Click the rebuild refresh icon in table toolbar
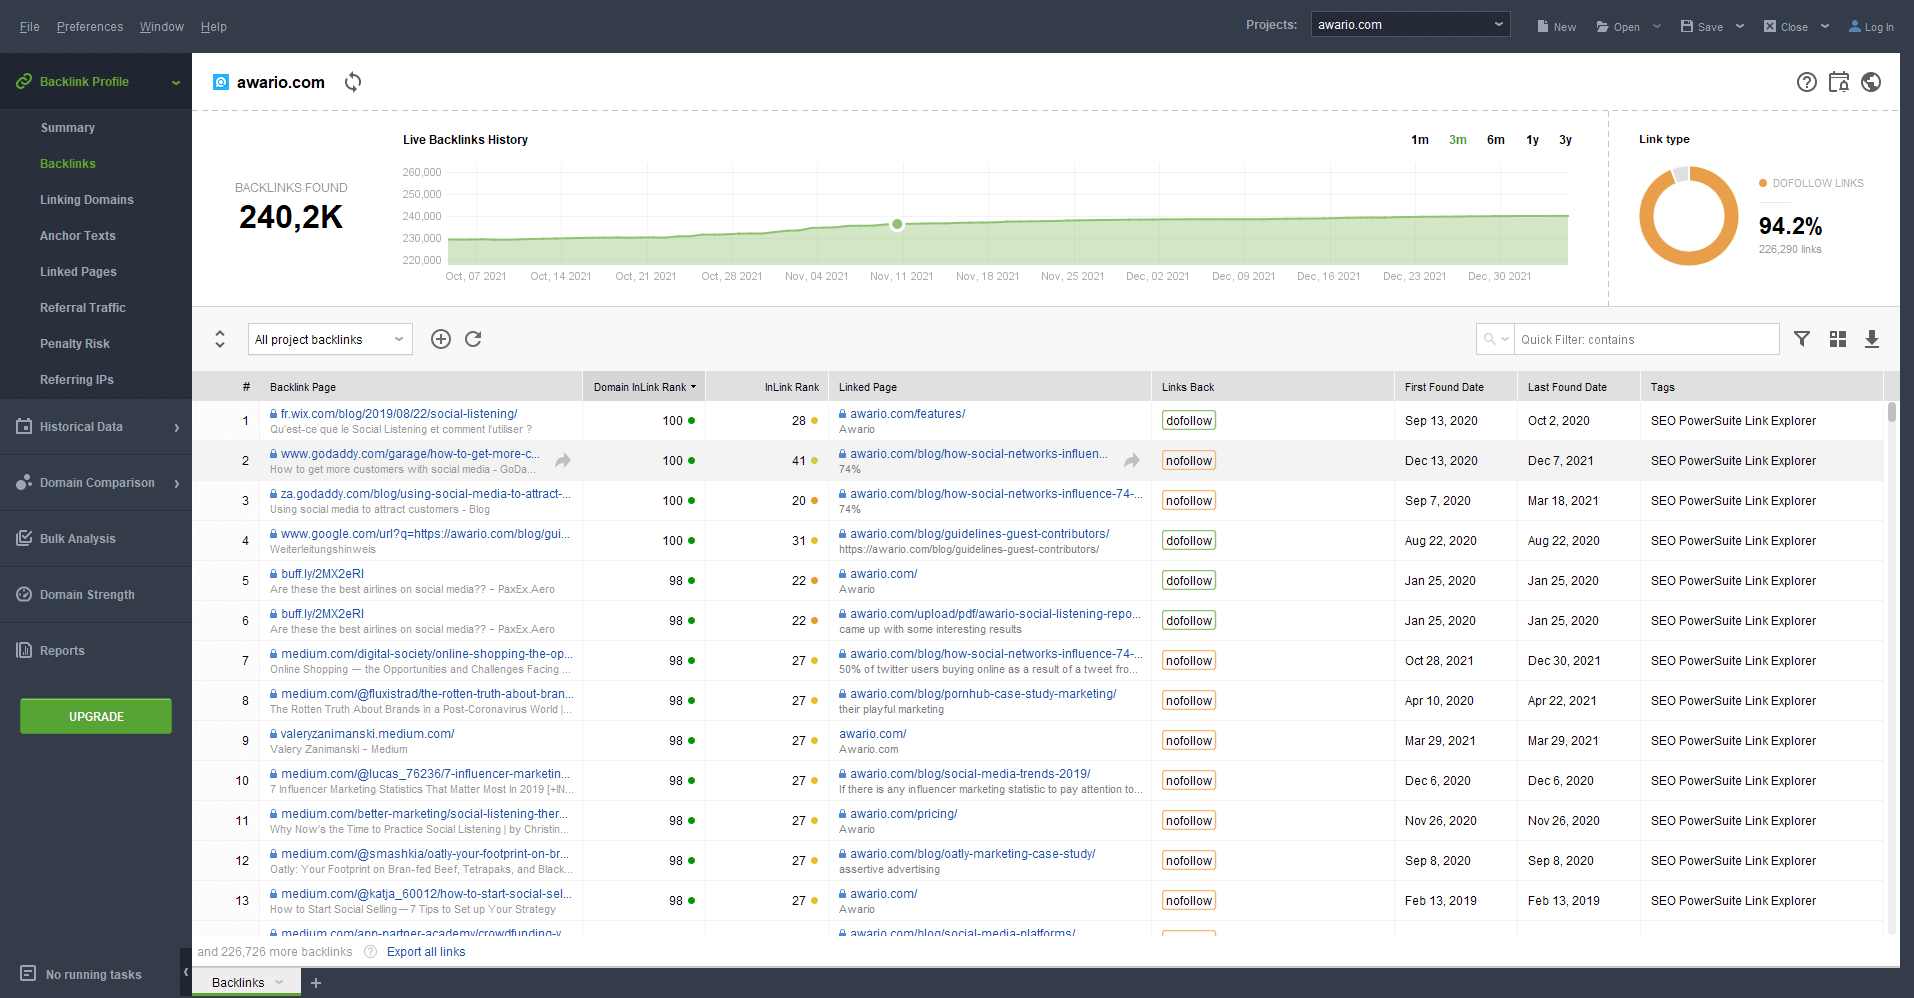This screenshot has width=1914, height=998. [x=473, y=339]
